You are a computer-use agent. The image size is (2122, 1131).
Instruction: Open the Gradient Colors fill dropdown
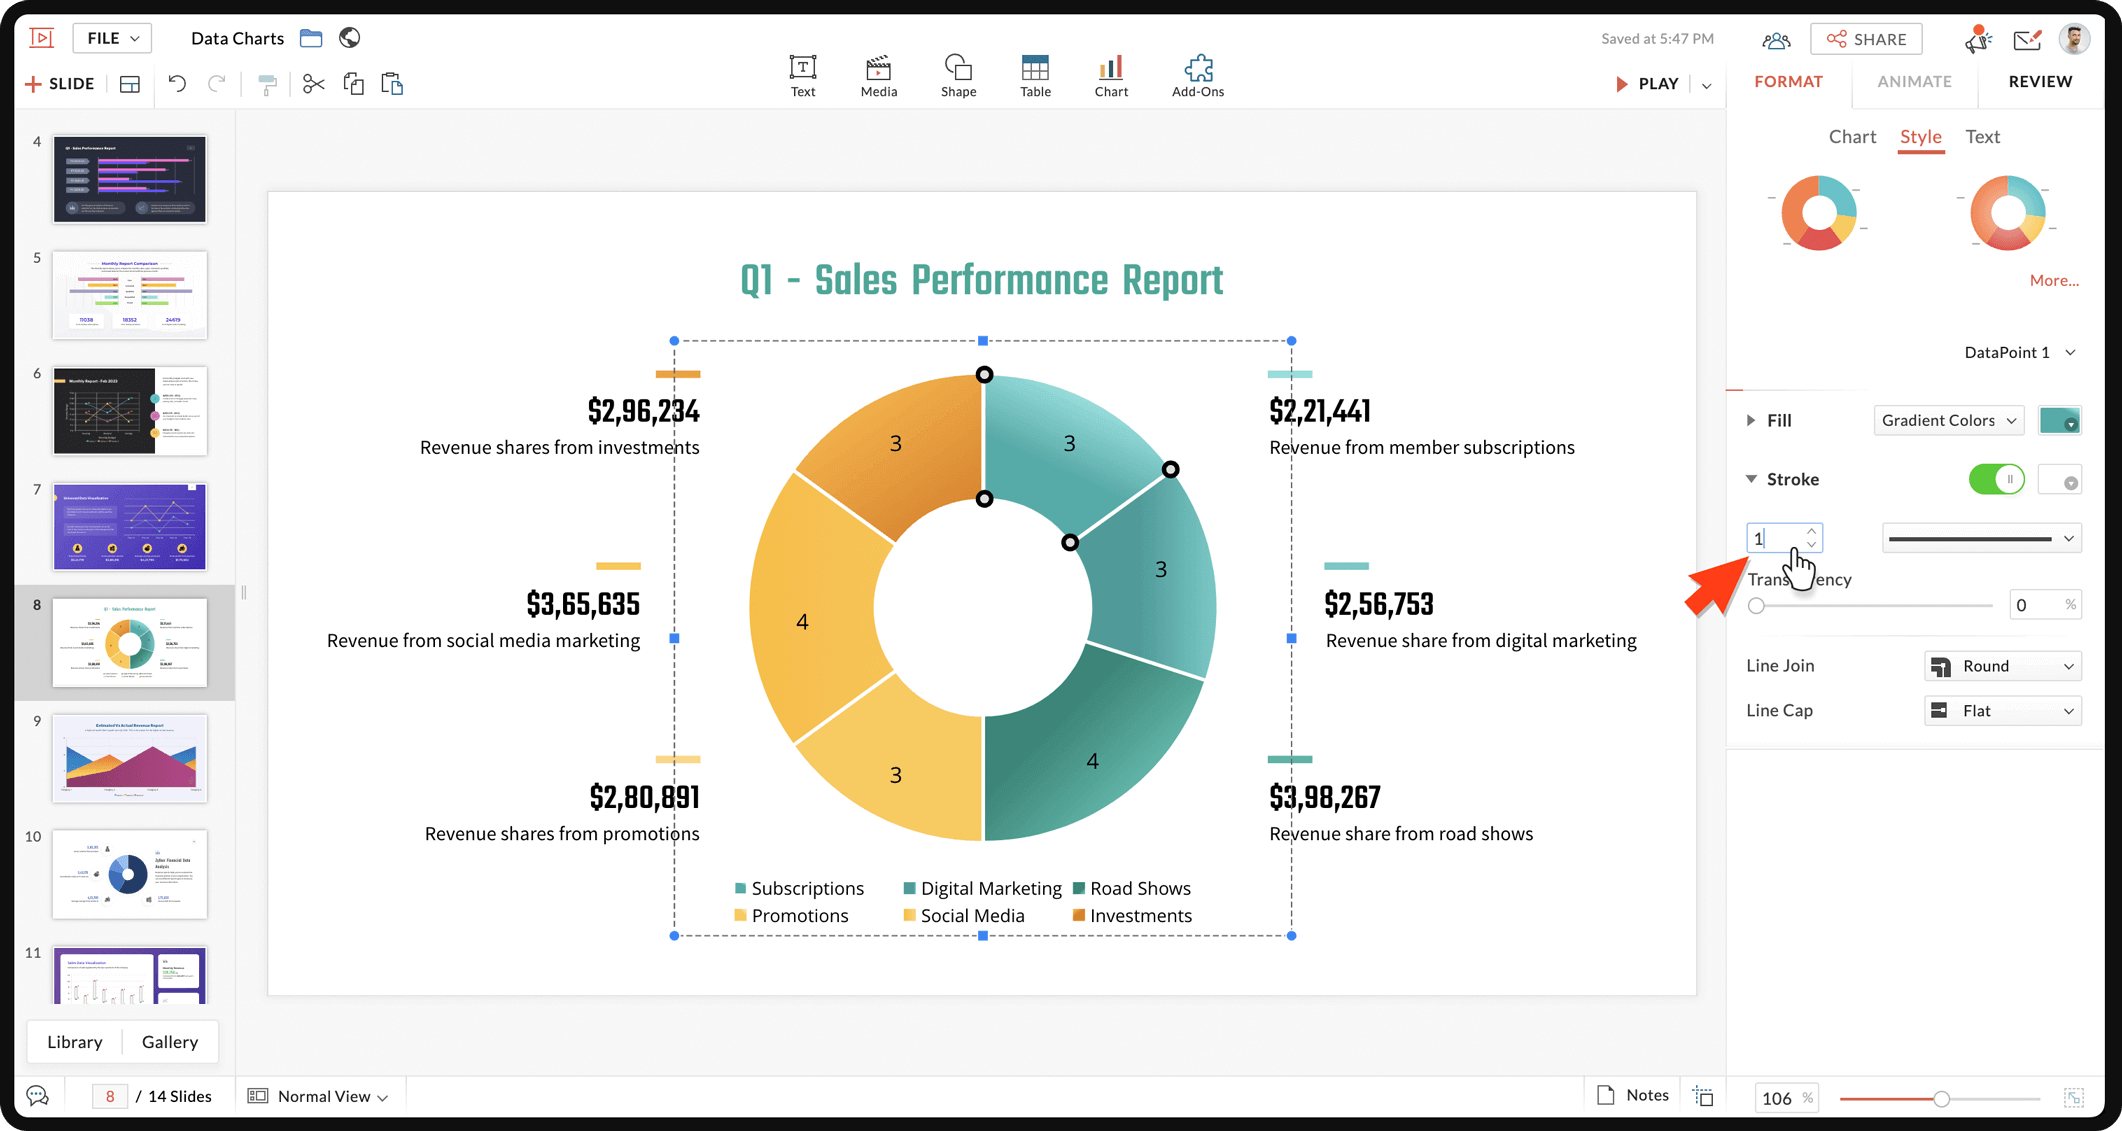[x=1948, y=420]
